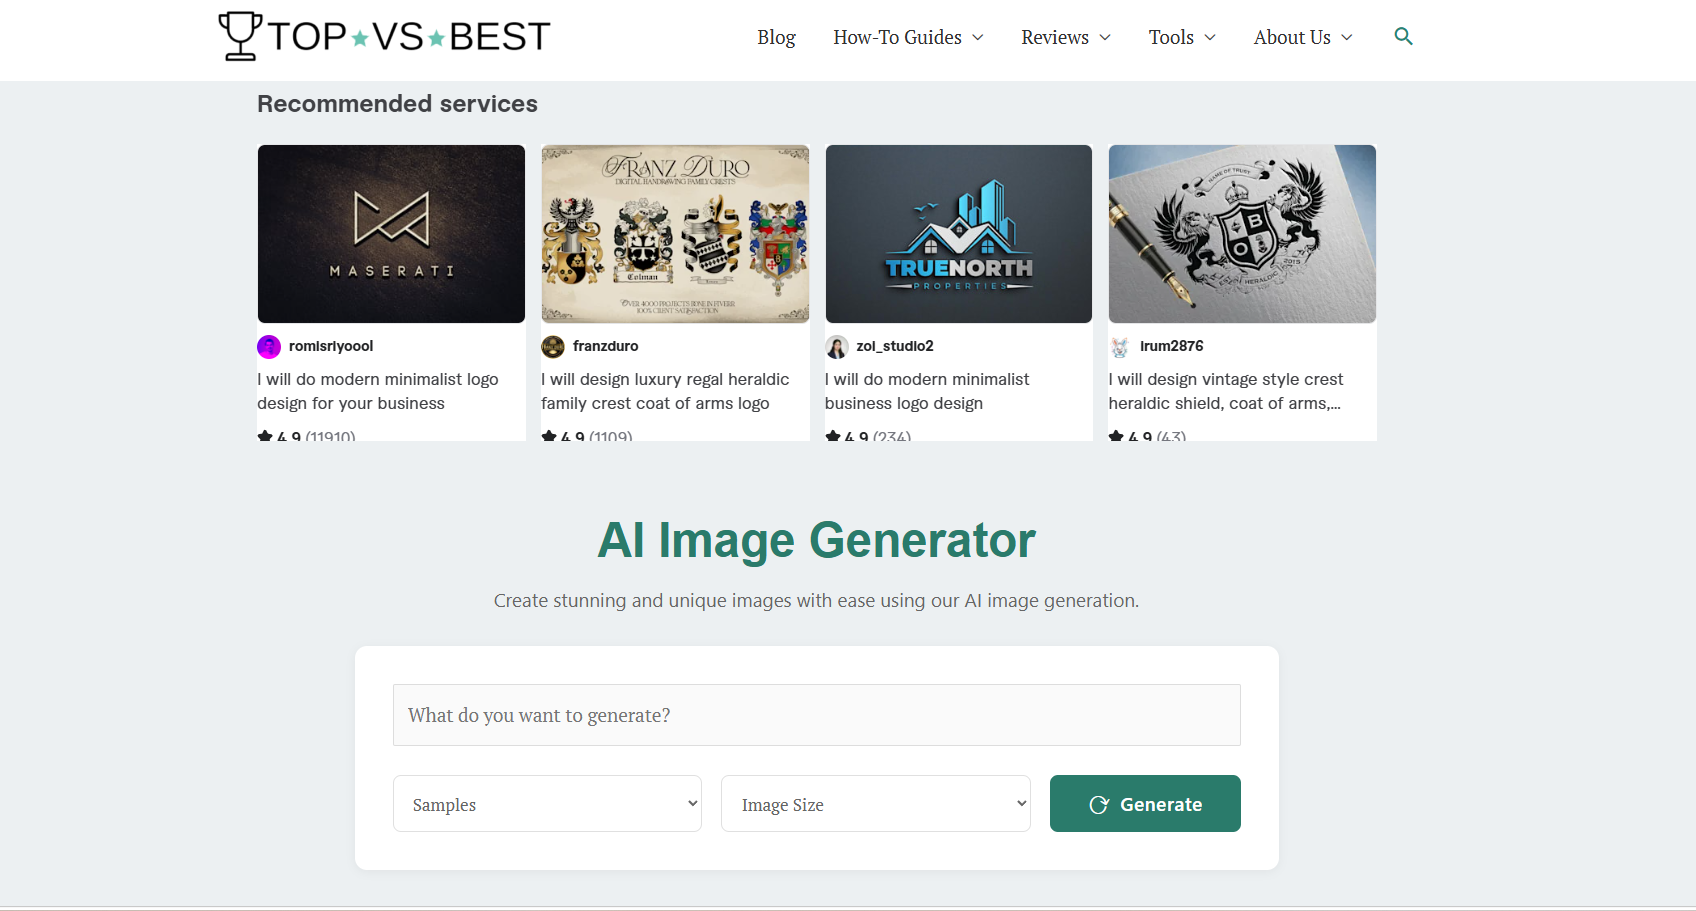Open 'vintage style crest heraldic shield' listing
1696x911 pixels.
1226,391
